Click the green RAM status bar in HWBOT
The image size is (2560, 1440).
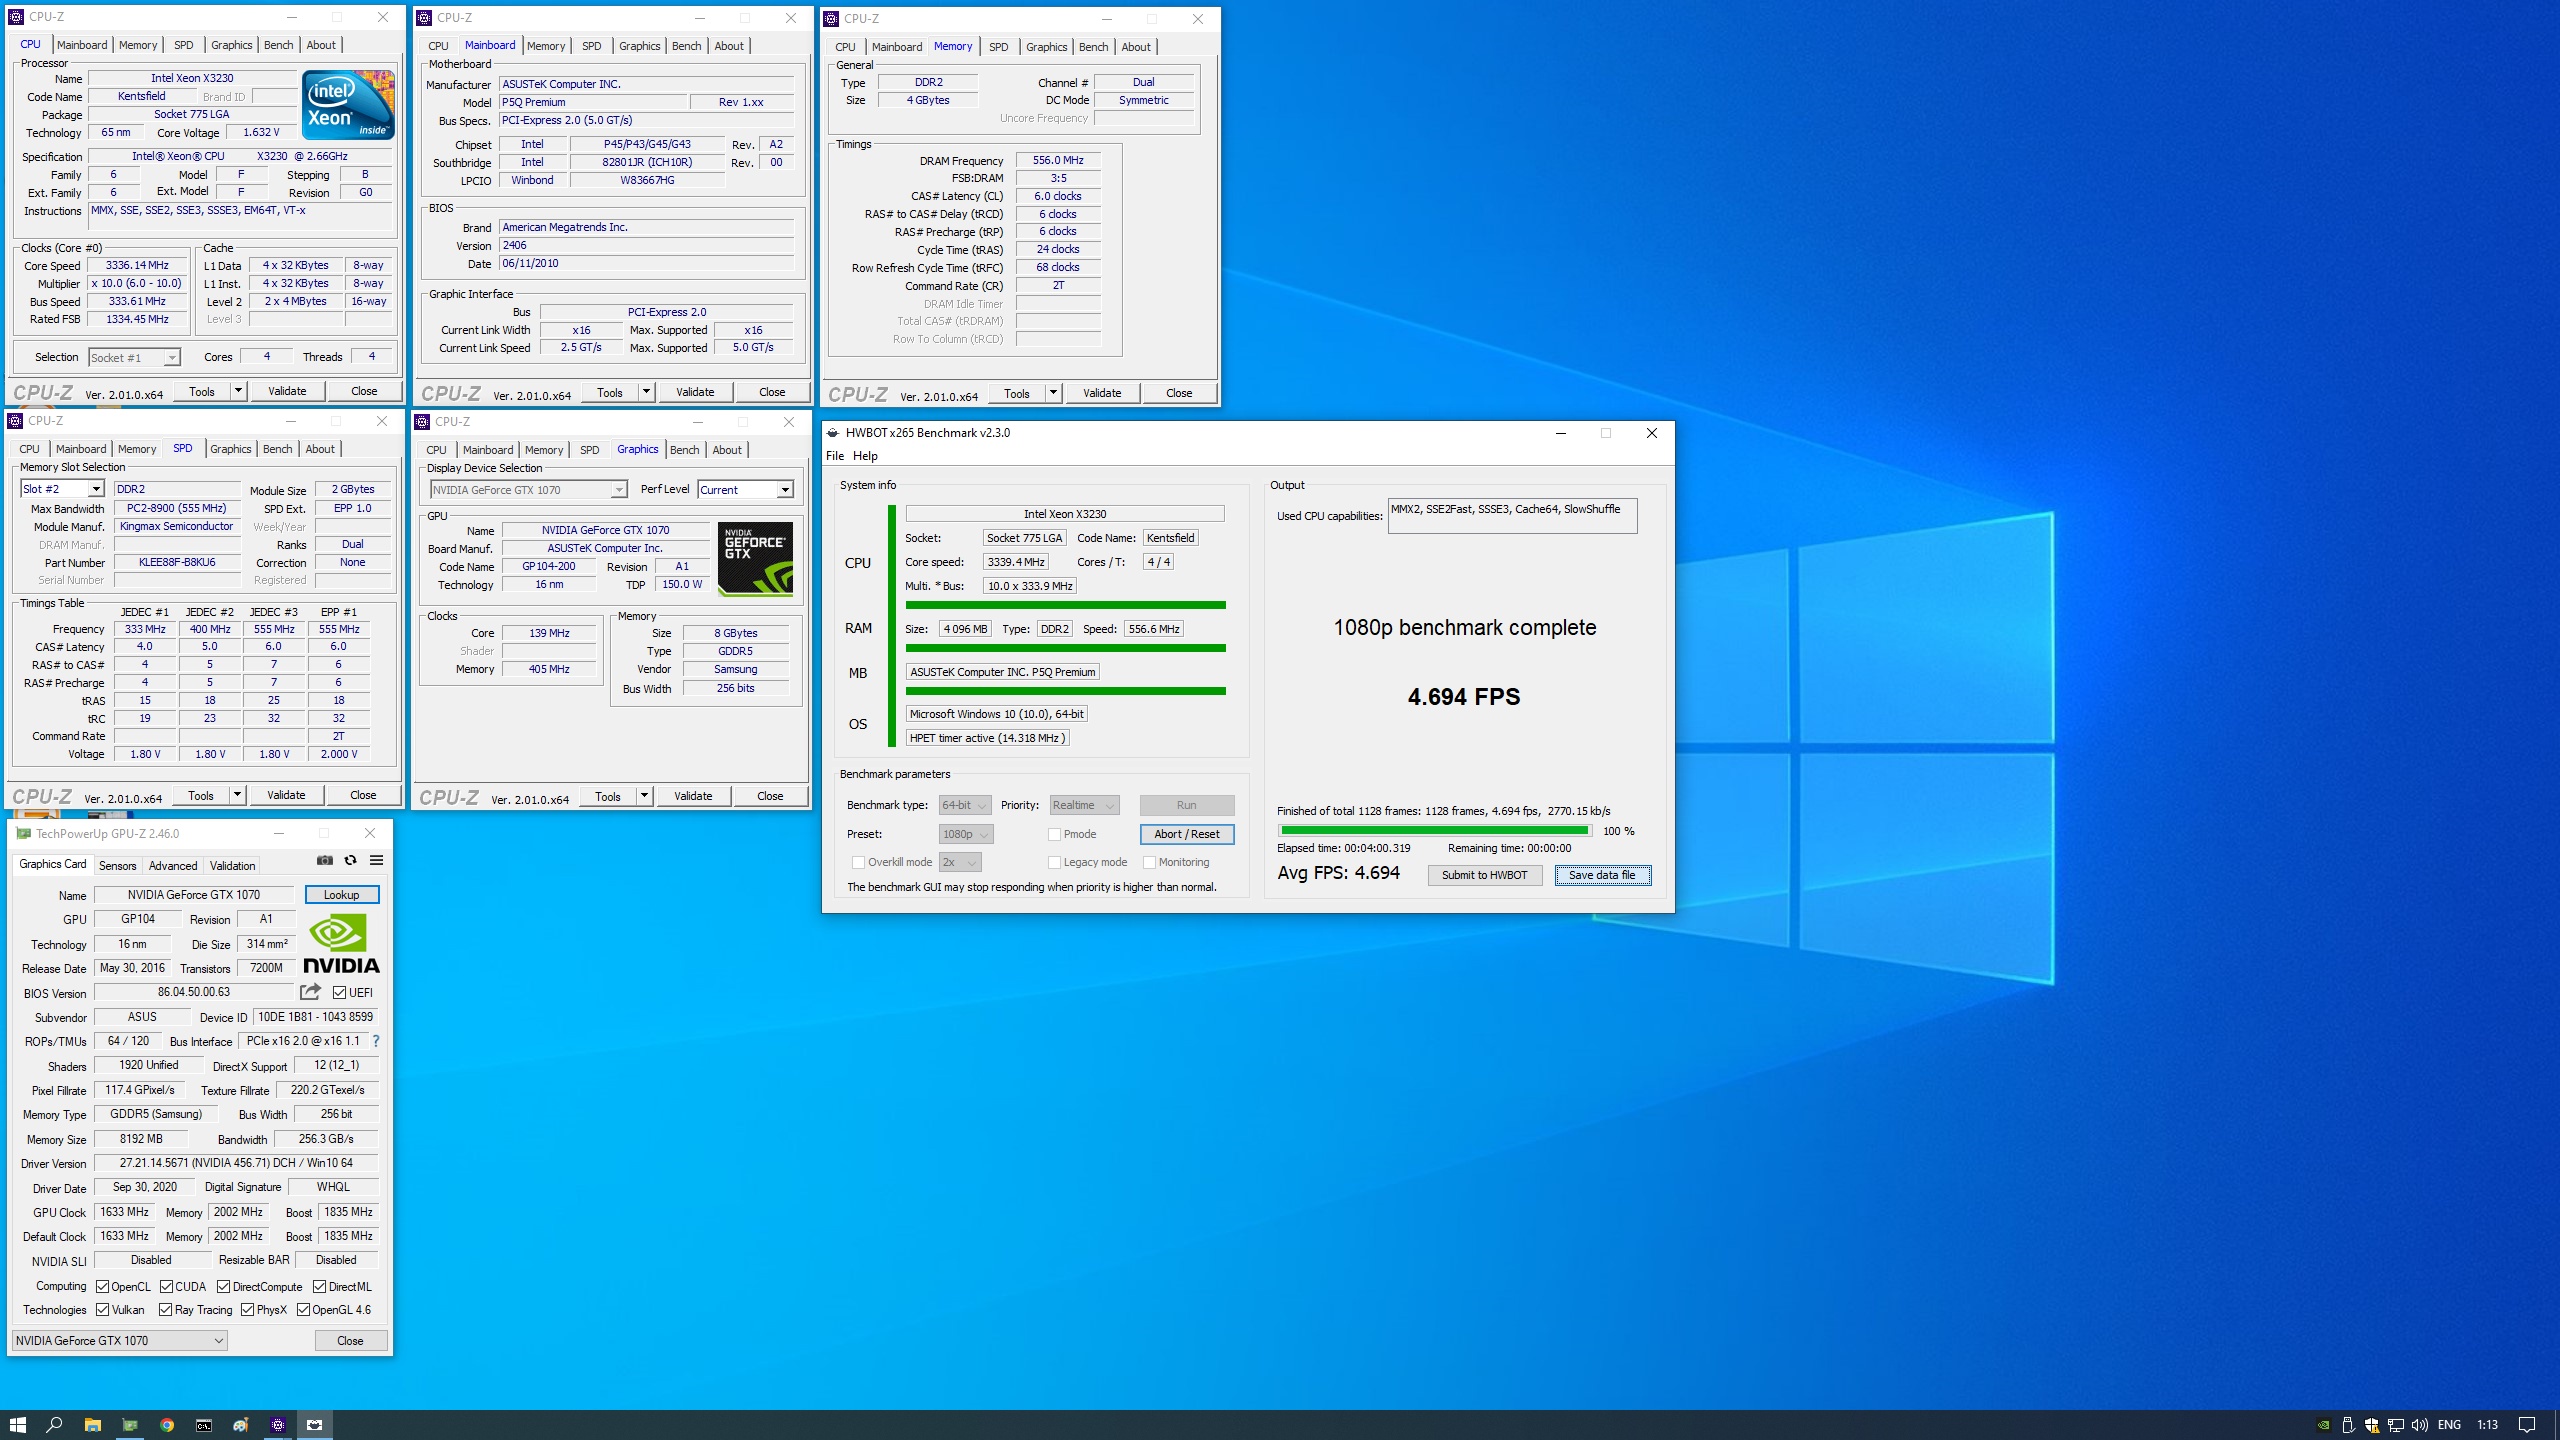(x=1065, y=648)
